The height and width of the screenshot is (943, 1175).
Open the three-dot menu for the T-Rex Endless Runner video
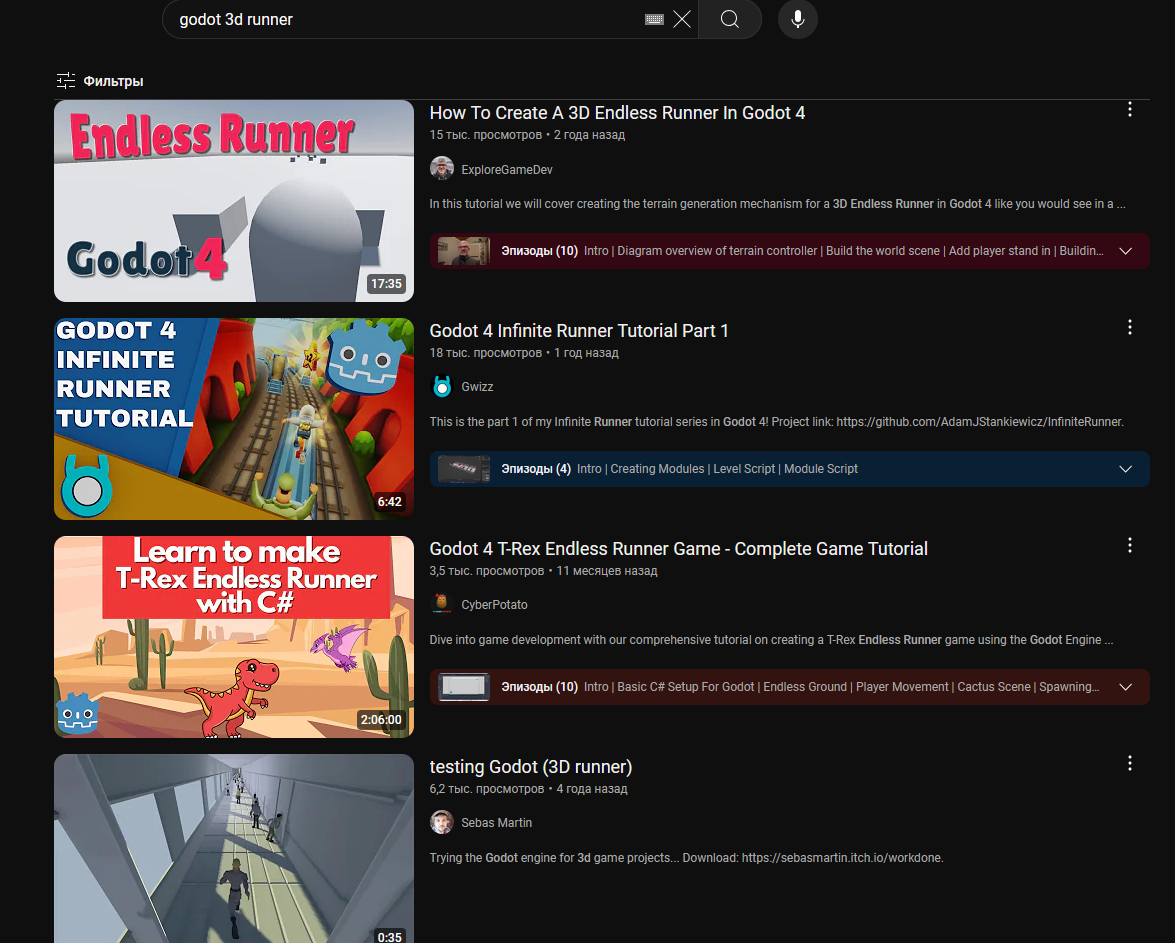1130,546
